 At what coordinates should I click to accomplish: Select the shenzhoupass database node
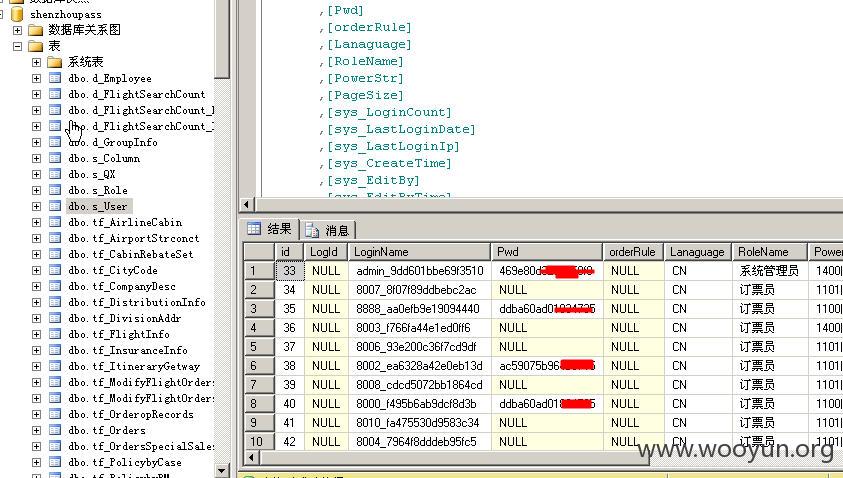pyautogui.click(x=66, y=15)
